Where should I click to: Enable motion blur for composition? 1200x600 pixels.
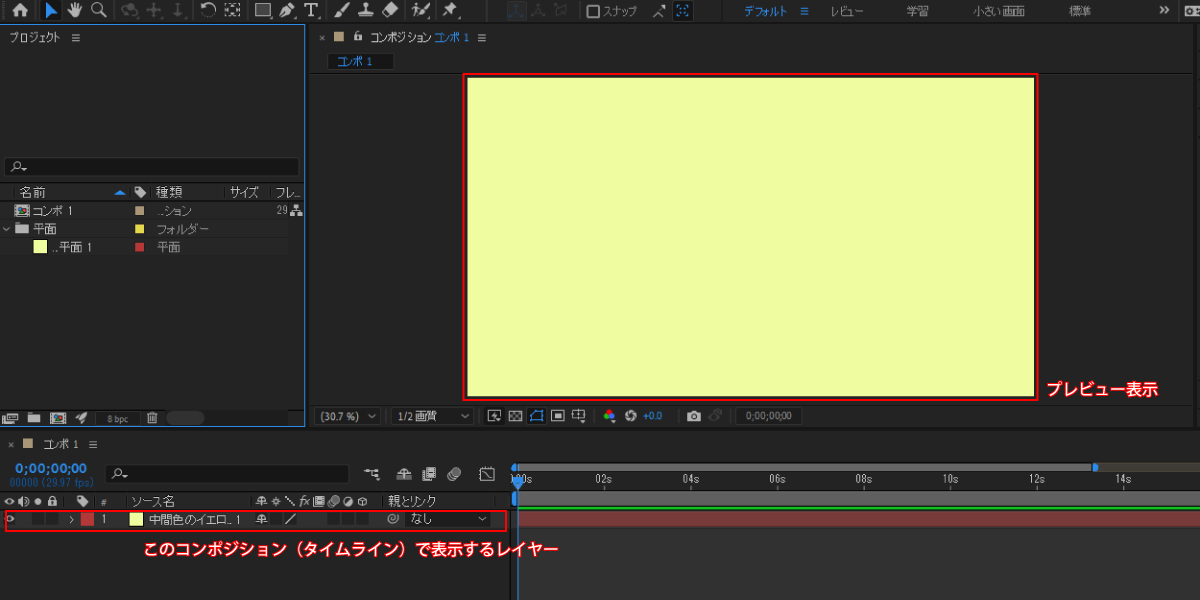coord(453,474)
